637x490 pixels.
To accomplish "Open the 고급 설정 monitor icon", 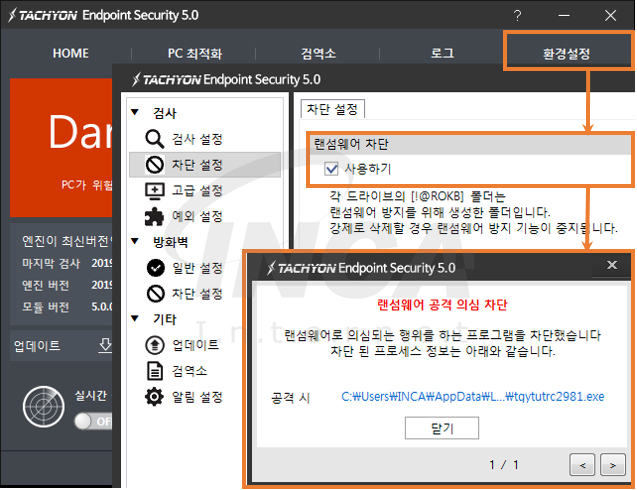I will 154,191.
